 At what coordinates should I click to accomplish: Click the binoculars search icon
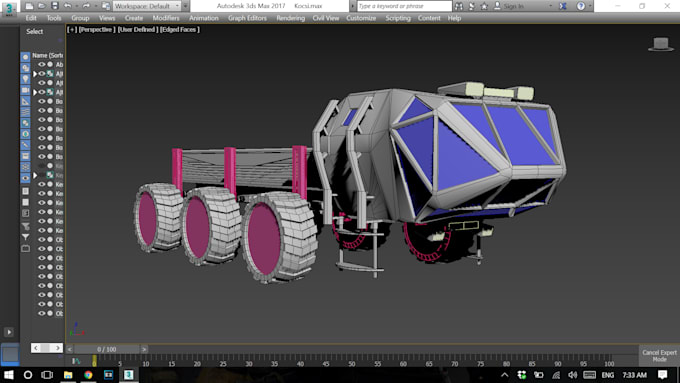(458, 6)
